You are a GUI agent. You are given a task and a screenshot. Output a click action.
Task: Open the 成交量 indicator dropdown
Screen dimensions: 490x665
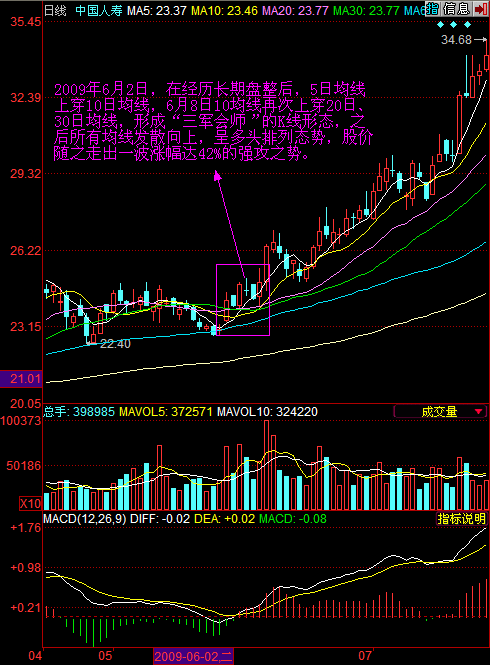(x=440, y=411)
